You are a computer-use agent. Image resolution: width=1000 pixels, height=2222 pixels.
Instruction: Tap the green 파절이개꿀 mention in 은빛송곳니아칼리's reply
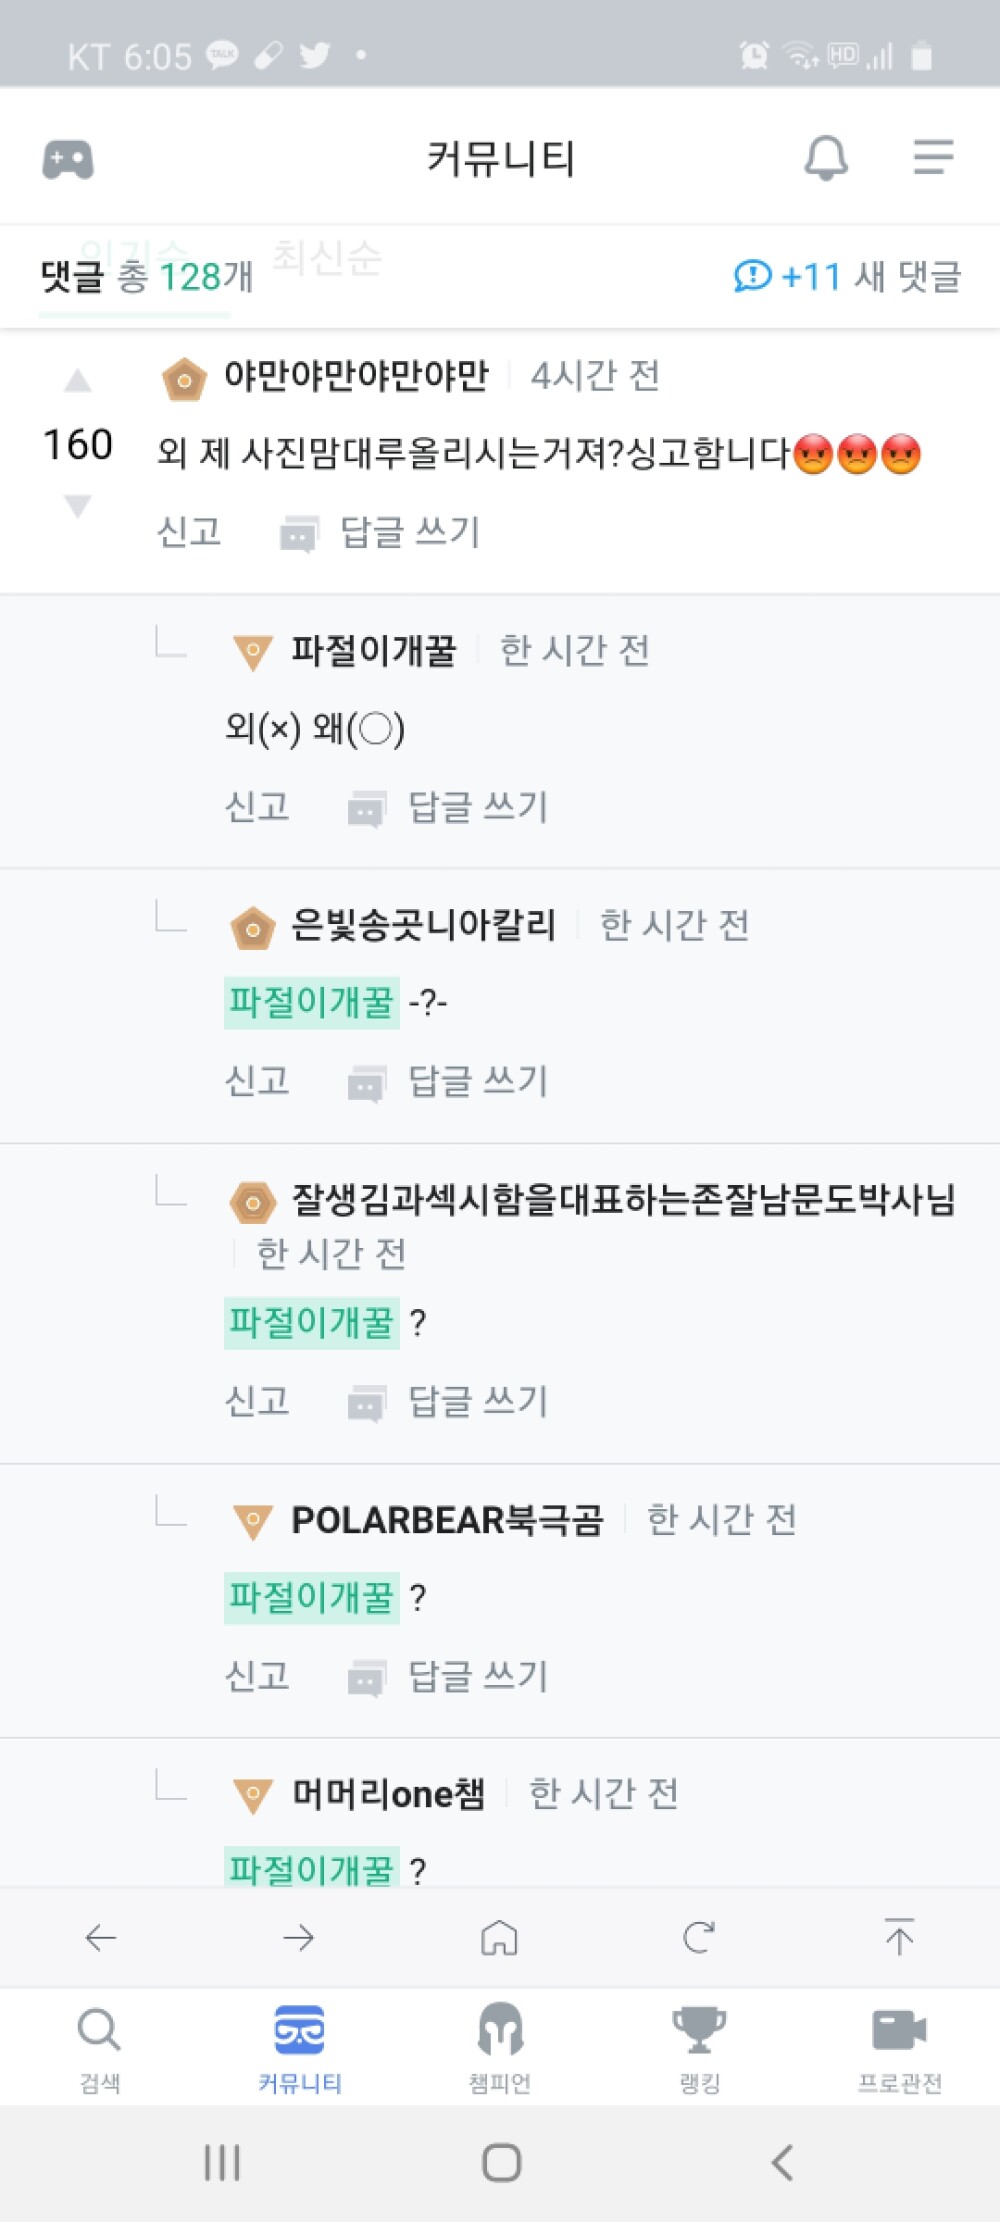(x=312, y=1002)
